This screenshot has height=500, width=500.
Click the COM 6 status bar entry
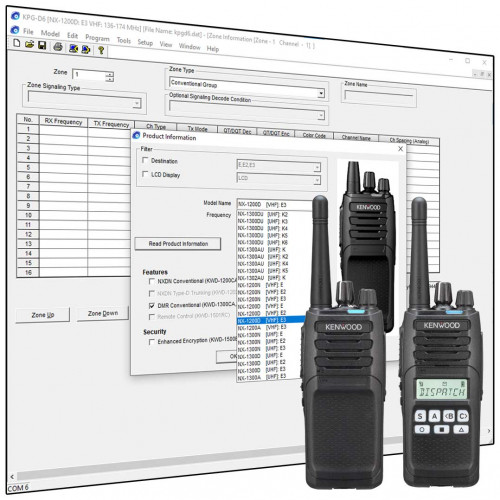18,488
